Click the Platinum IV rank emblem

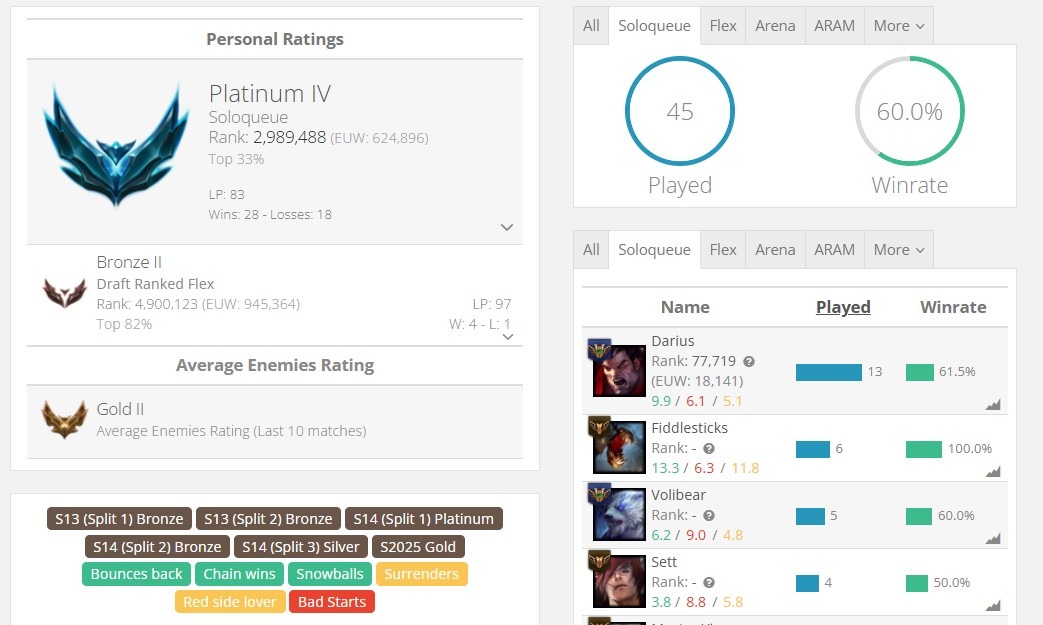tap(116, 145)
